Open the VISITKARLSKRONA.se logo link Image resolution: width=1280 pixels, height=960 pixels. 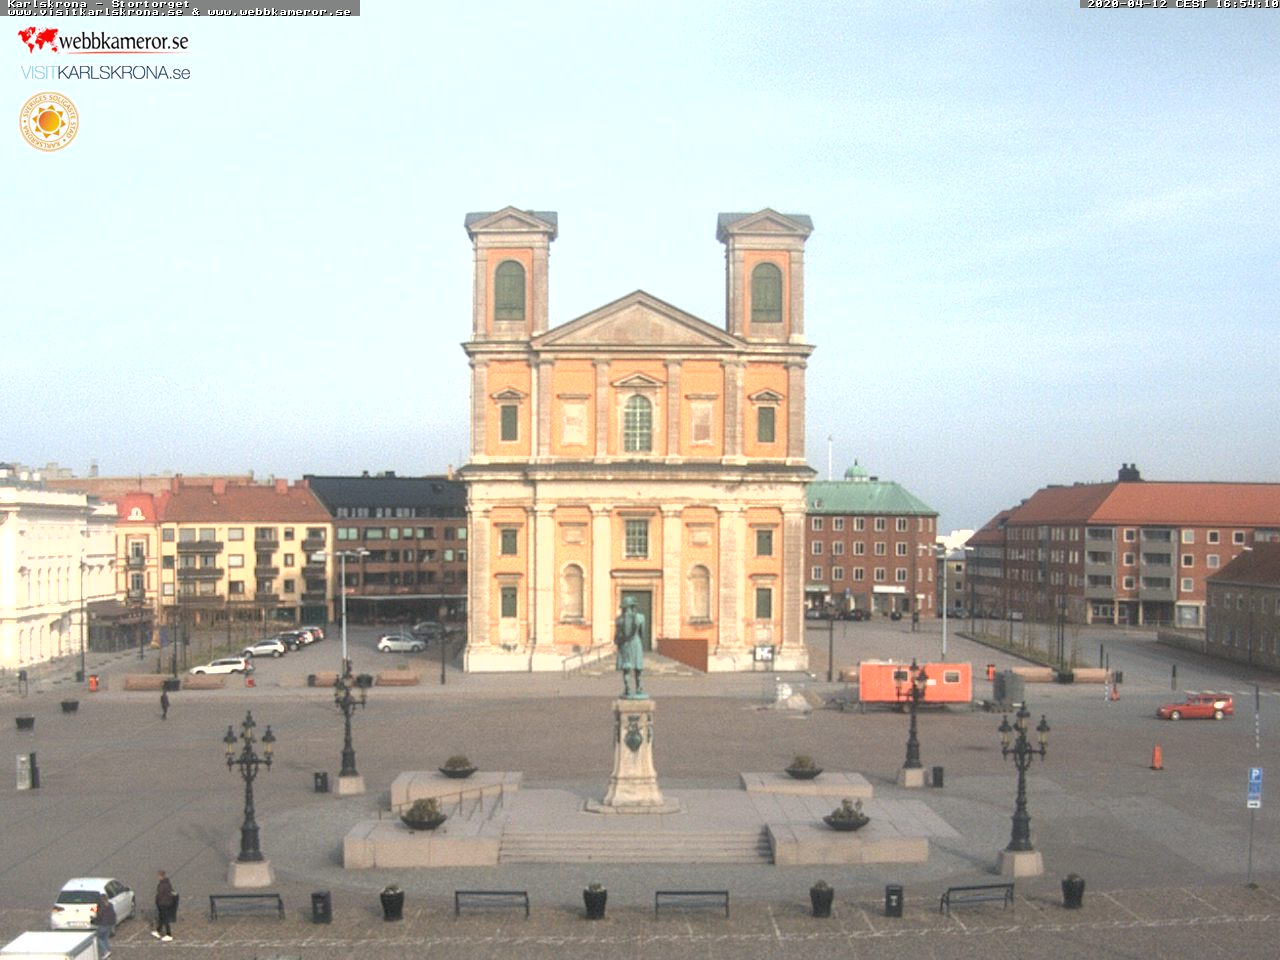(x=105, y=73)
